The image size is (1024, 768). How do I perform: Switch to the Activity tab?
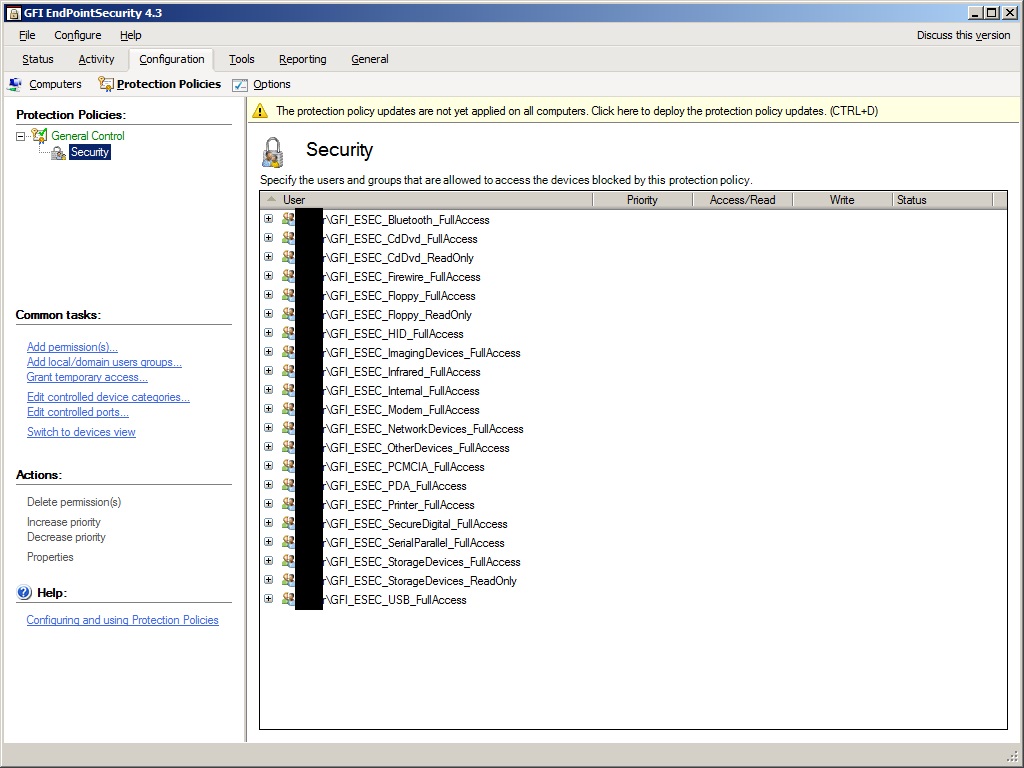tap(96, 59)
